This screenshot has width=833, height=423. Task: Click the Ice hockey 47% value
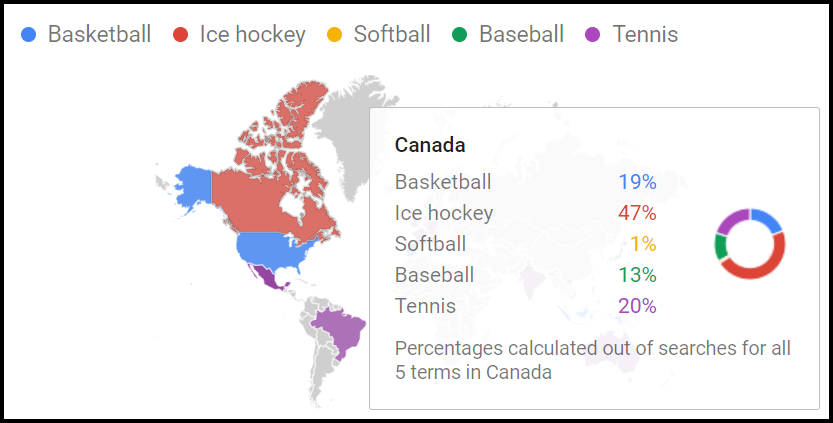636,213
